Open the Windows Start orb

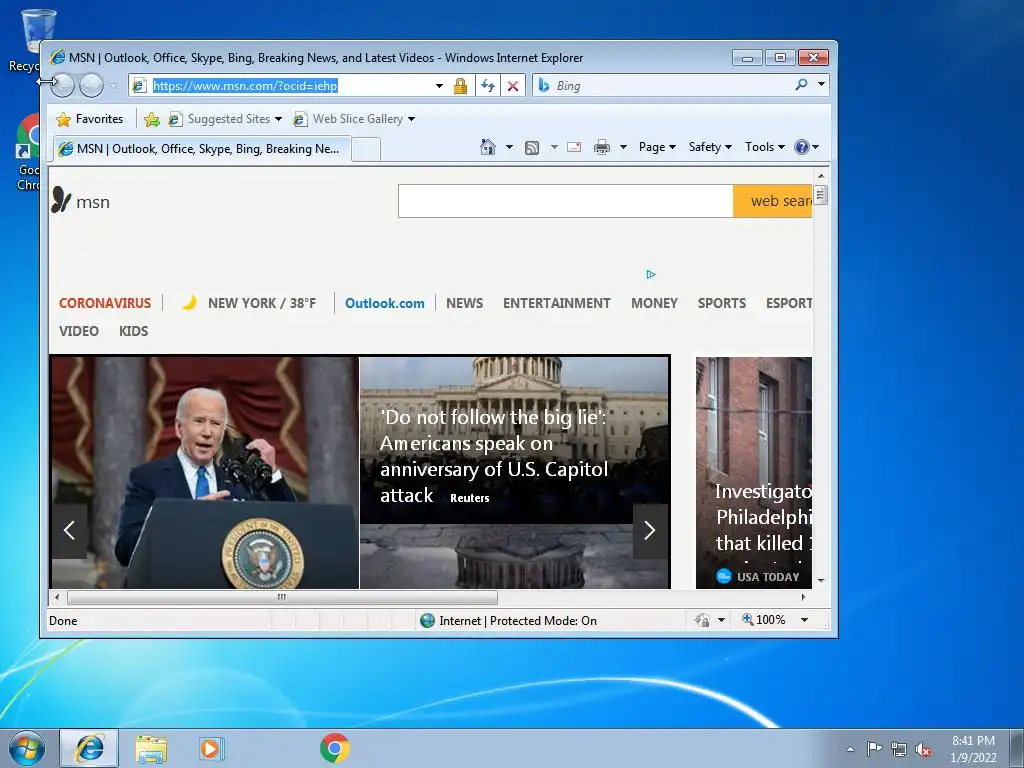click(27, 748)
